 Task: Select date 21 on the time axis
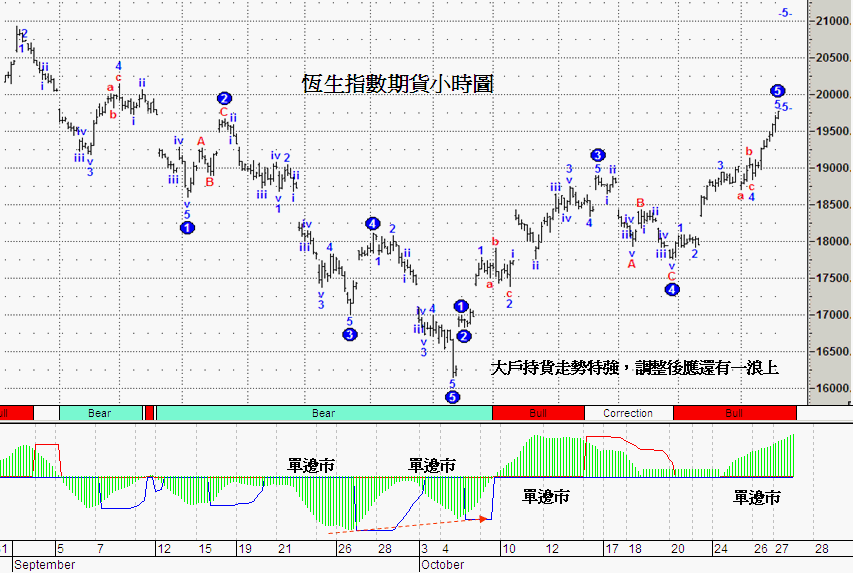pyautogui.click(x=285, y=549)
